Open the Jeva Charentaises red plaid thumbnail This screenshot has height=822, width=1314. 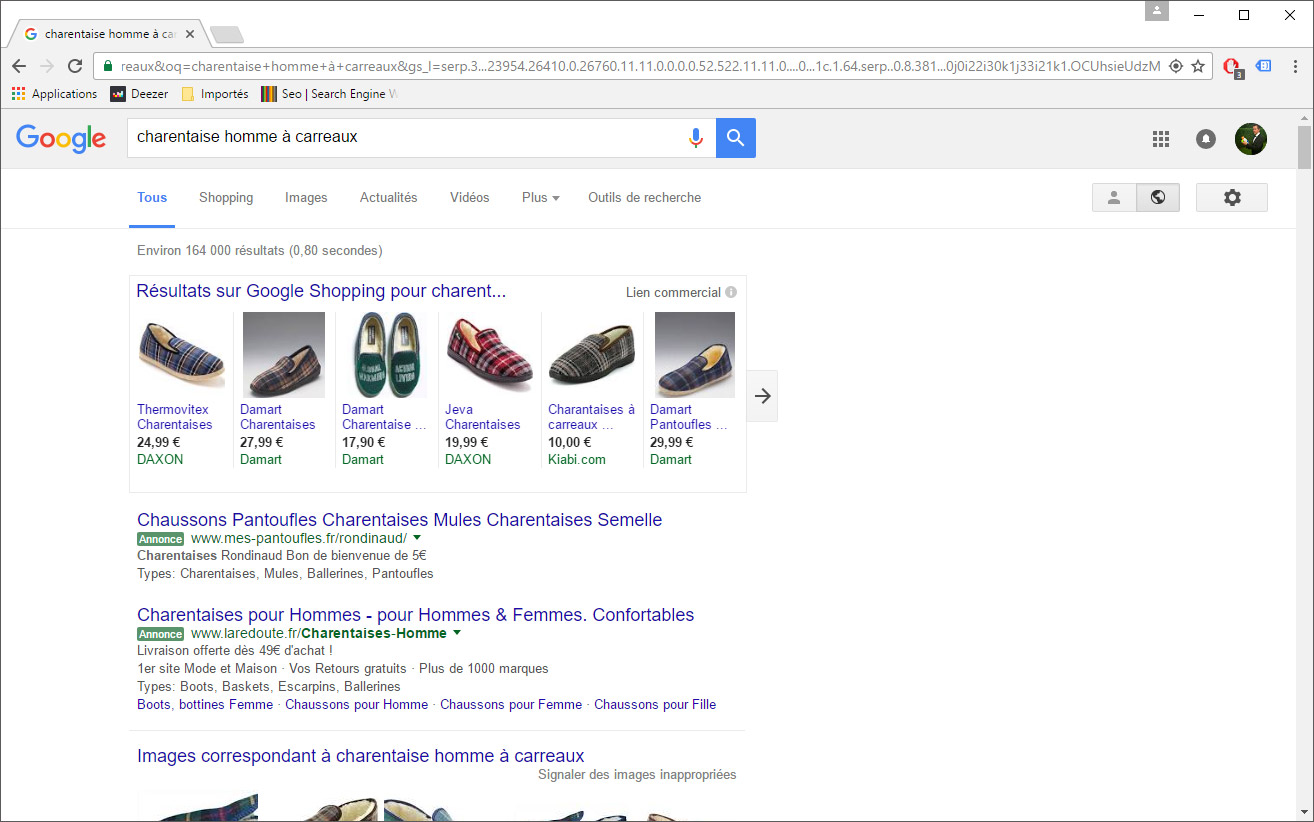click(x=488, y=355)
